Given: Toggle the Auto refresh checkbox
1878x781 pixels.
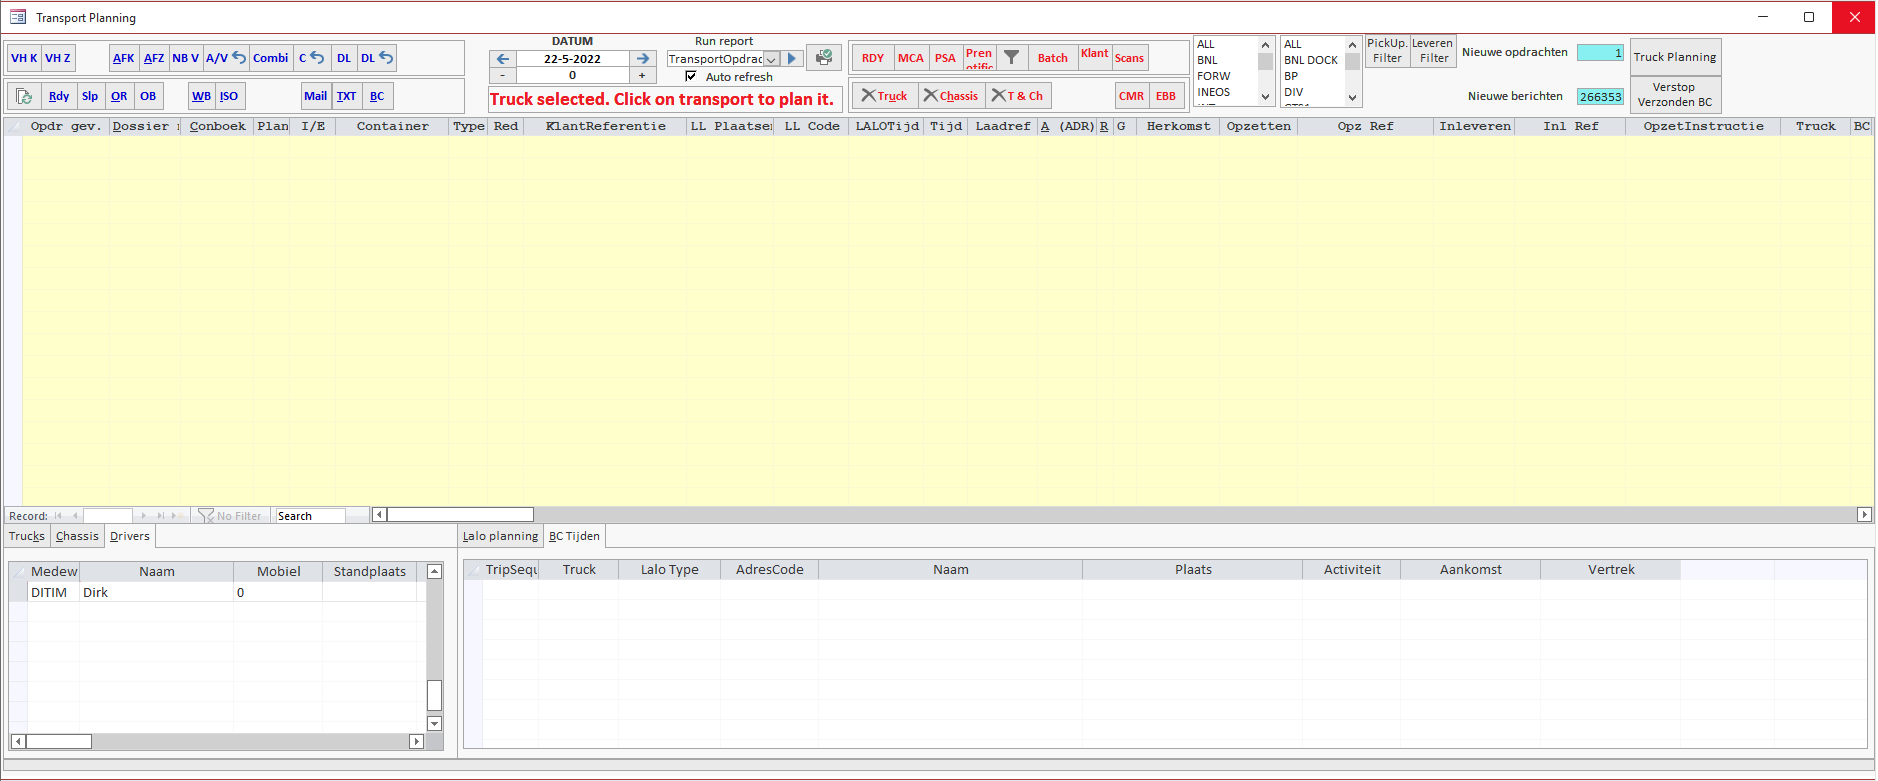Looking at the screenshot, I should click(691, 76).
